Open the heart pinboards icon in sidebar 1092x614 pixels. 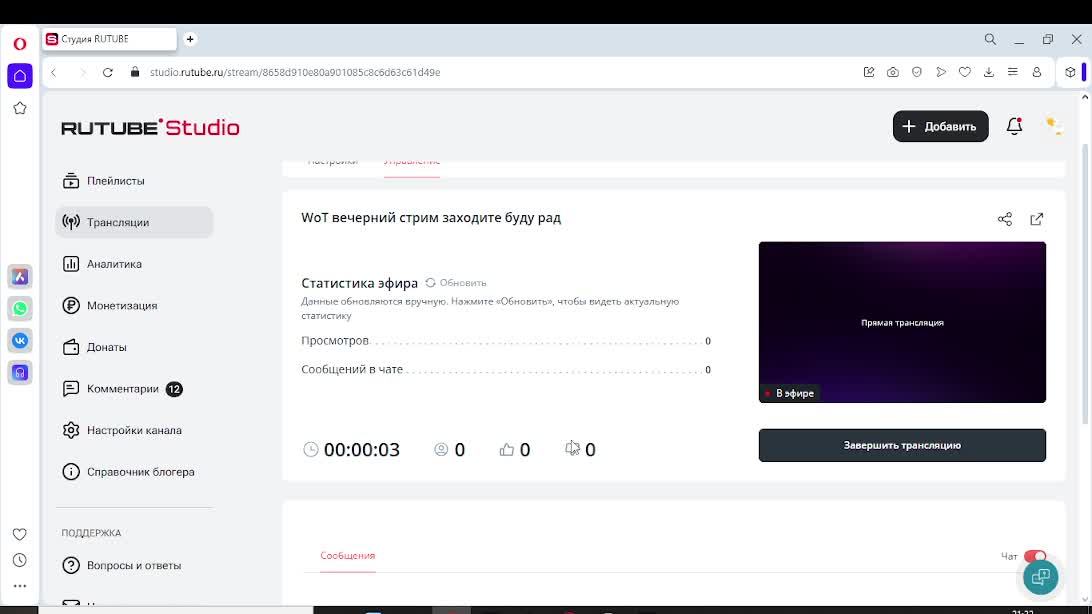point(20,534)
